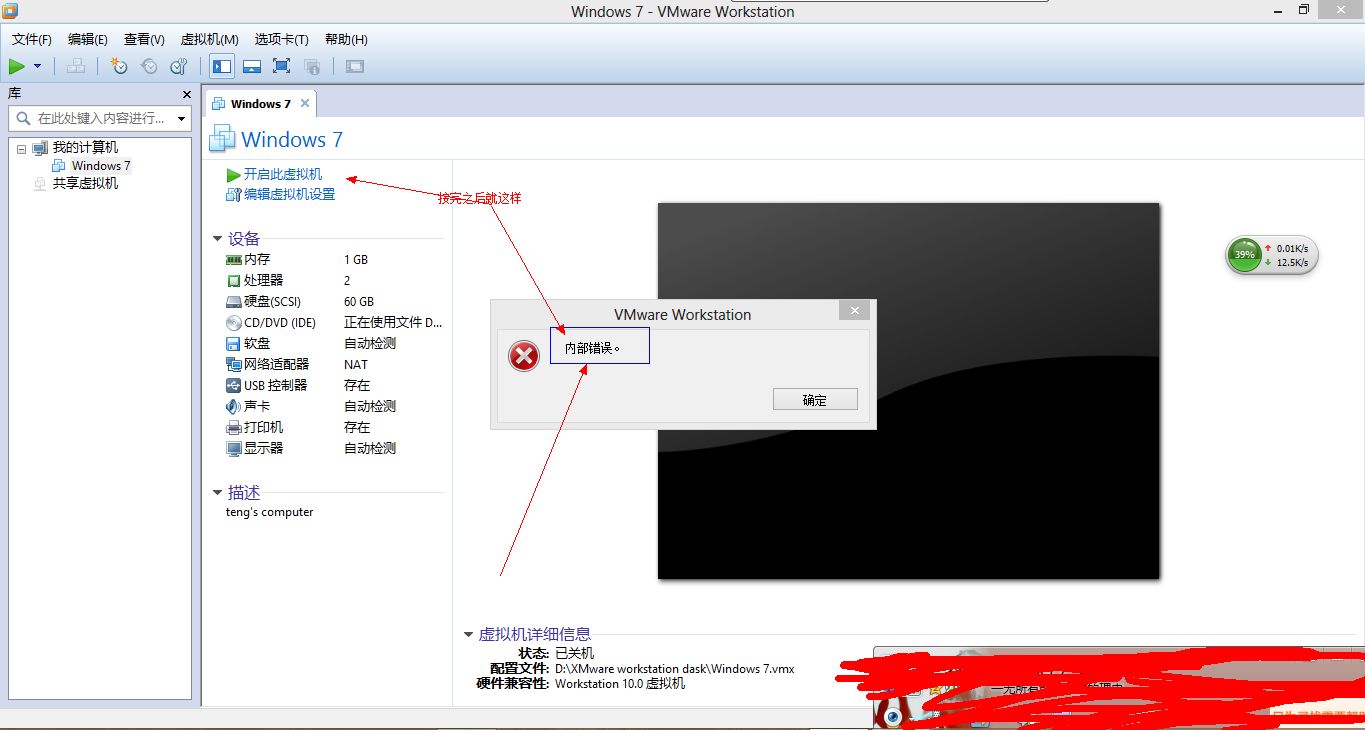Image resolution: width=1365 pixels, height=730 pixels.
Task: Open the 文件(F) menu
Action: [x=32, y=39]
